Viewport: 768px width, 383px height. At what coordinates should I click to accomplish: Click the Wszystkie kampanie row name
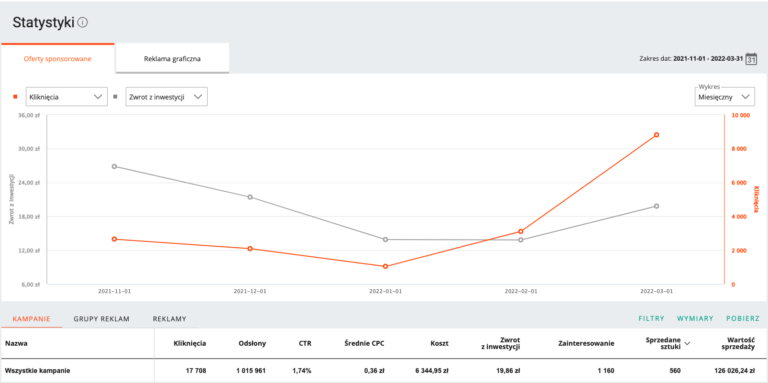[38, 371]
